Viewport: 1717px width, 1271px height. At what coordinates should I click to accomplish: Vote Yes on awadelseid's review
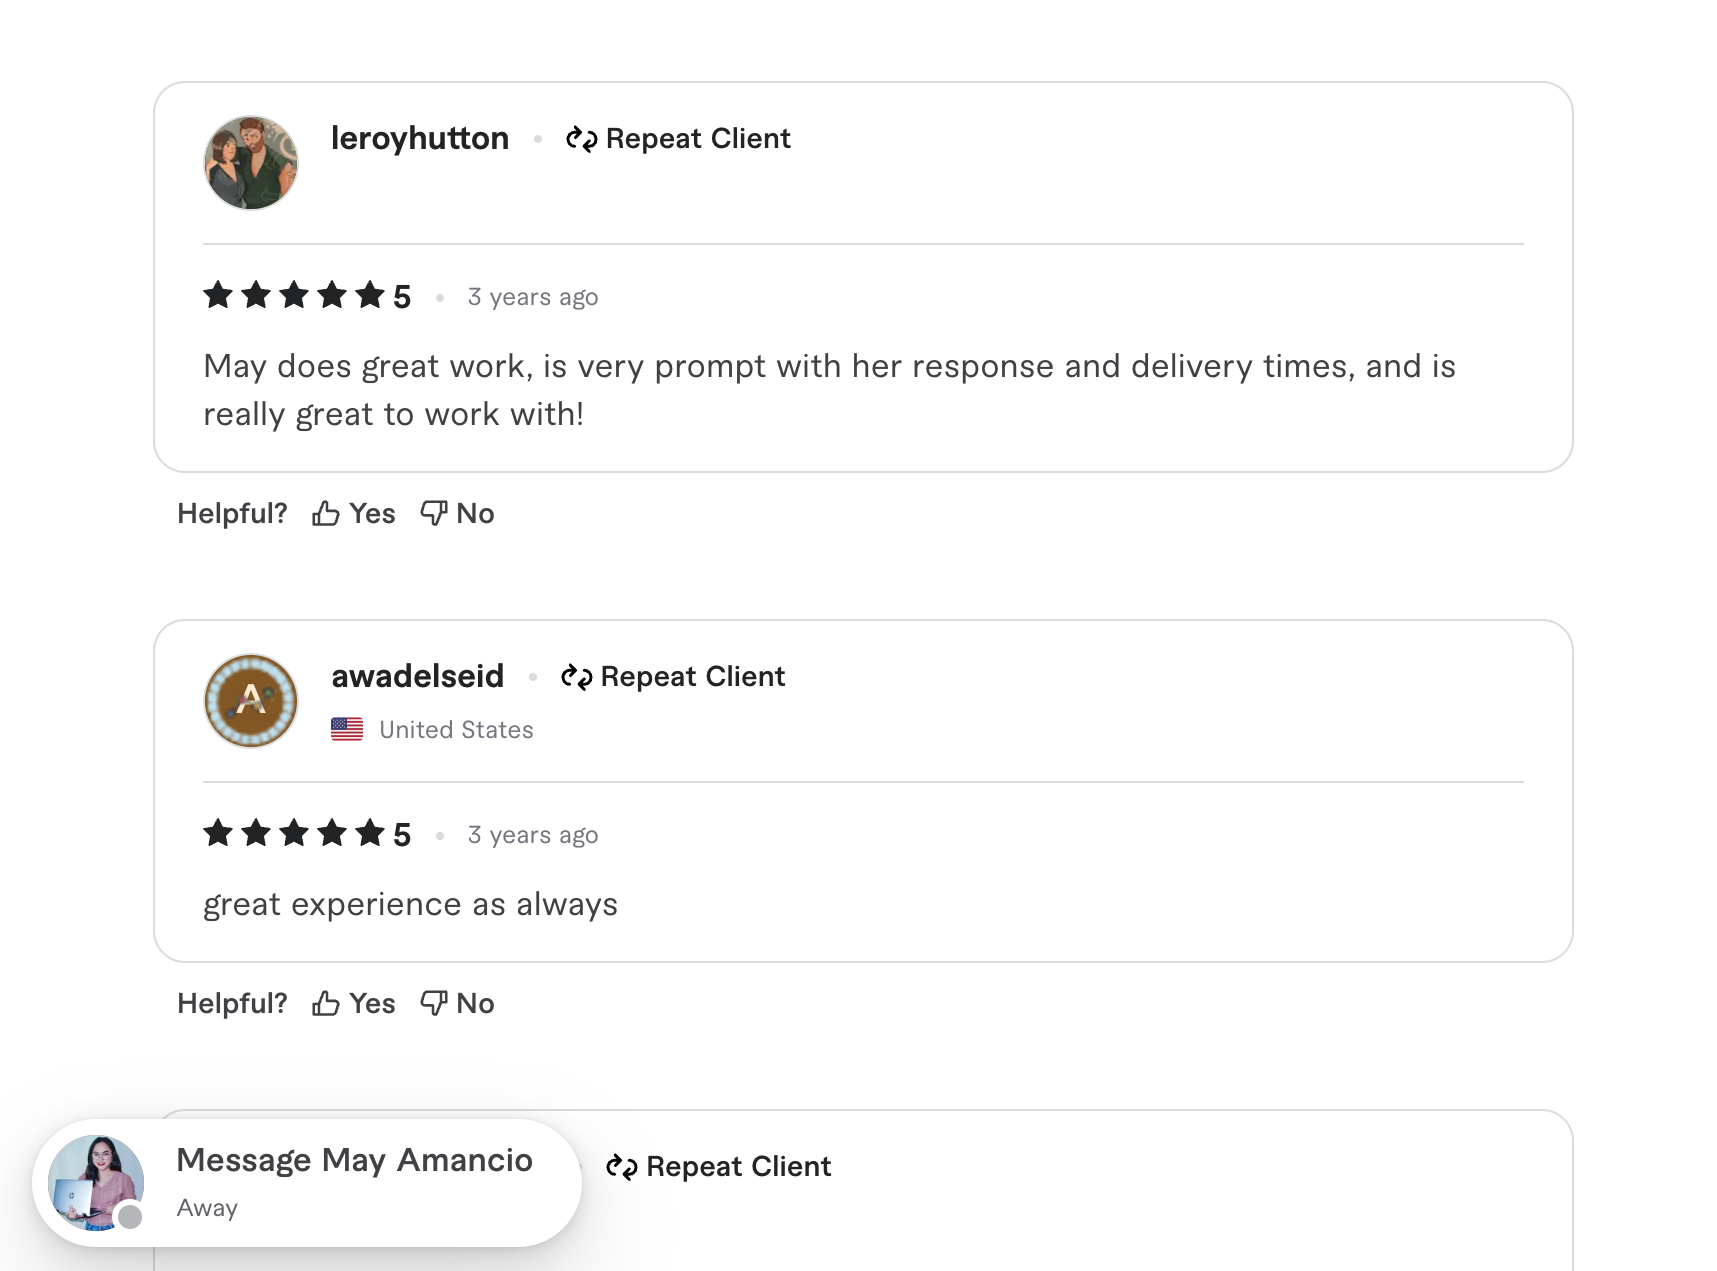[x=372, y=1003]
